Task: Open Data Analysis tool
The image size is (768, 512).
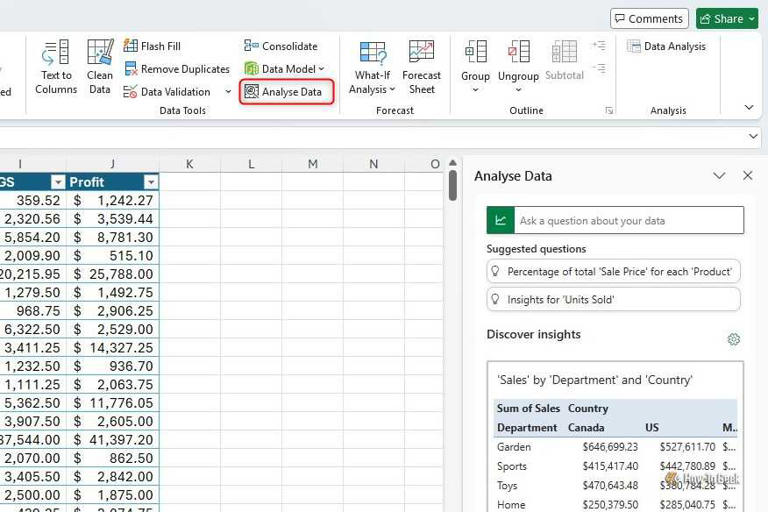Action: point(666,47)
